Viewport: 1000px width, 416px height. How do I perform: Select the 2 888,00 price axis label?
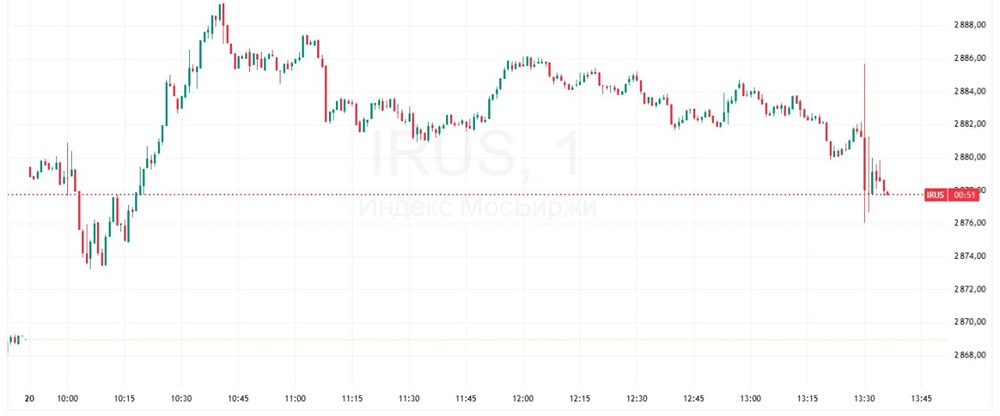[968, 25]
